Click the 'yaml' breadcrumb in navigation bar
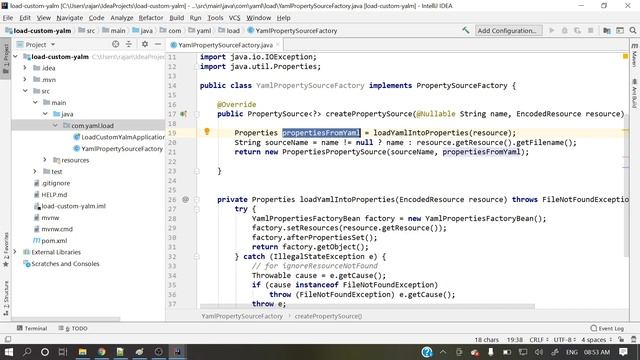Viewport: 640px width, 360px height. [200, 31]
